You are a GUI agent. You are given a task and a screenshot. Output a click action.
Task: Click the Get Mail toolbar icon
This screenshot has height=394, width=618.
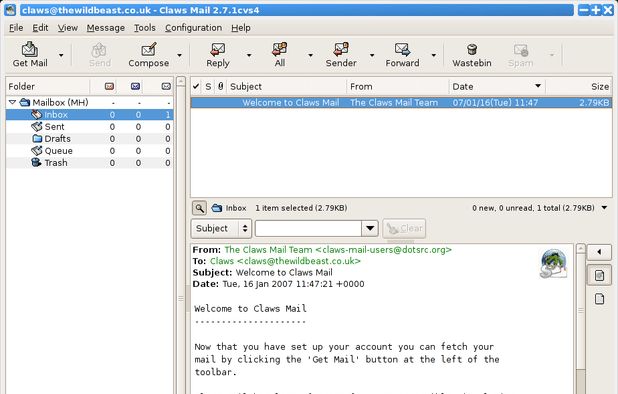pos(30,54)
